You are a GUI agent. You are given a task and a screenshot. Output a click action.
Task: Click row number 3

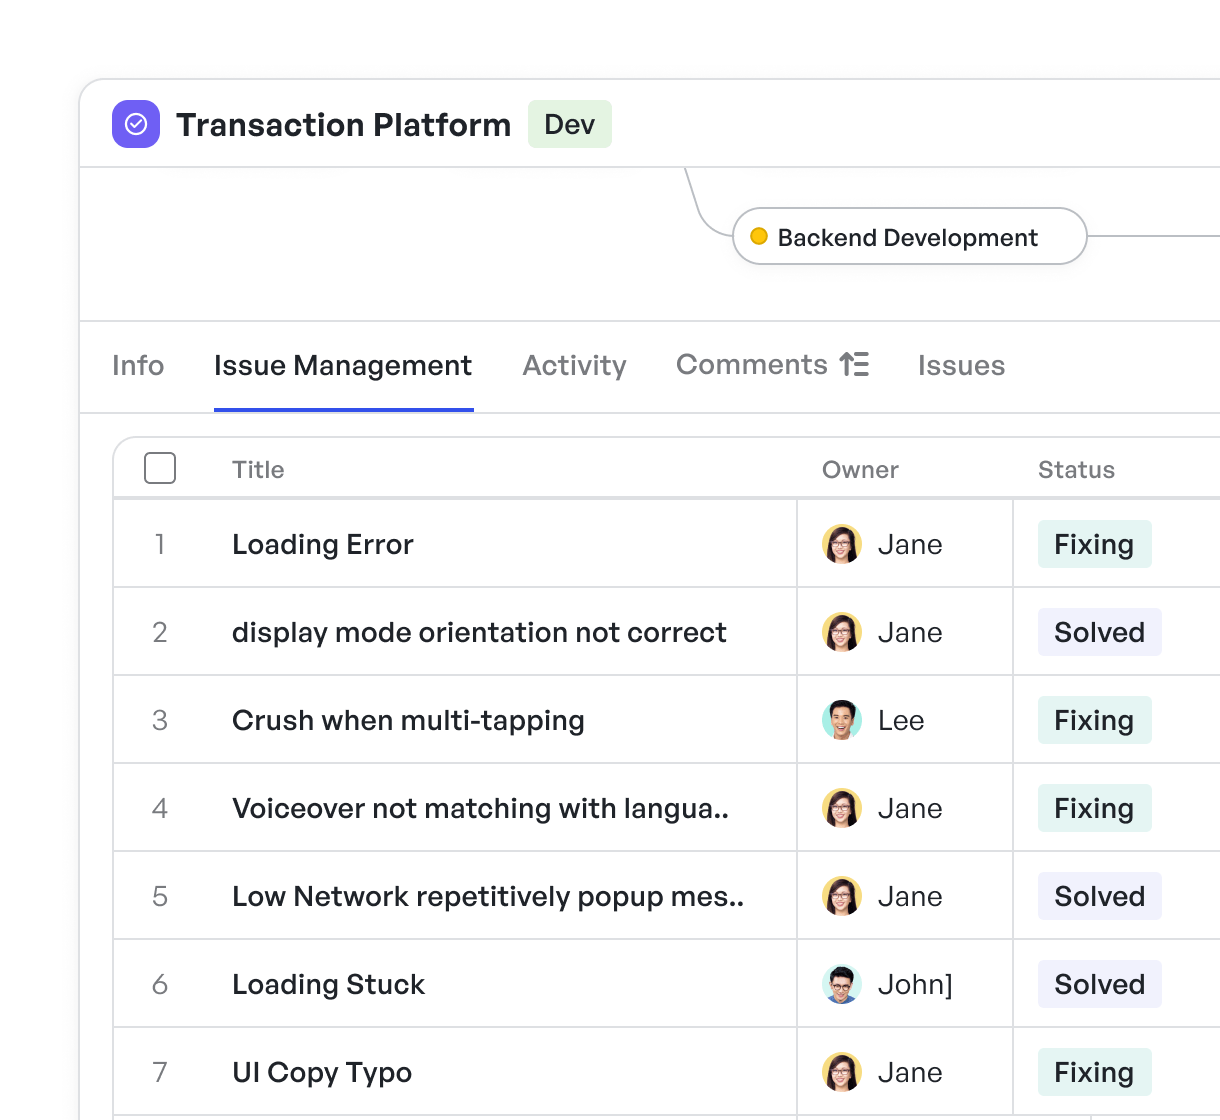point(160,720)
